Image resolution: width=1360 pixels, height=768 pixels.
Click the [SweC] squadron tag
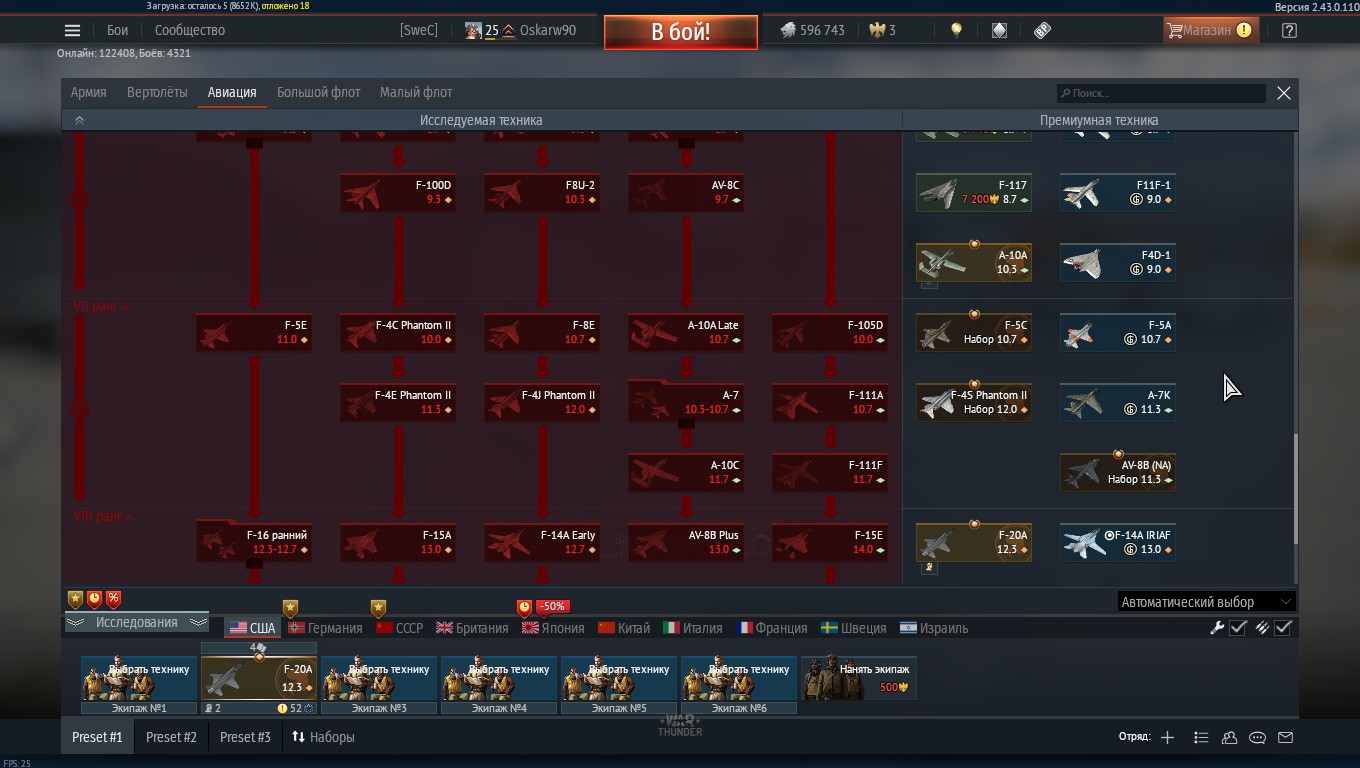[419, 30]
